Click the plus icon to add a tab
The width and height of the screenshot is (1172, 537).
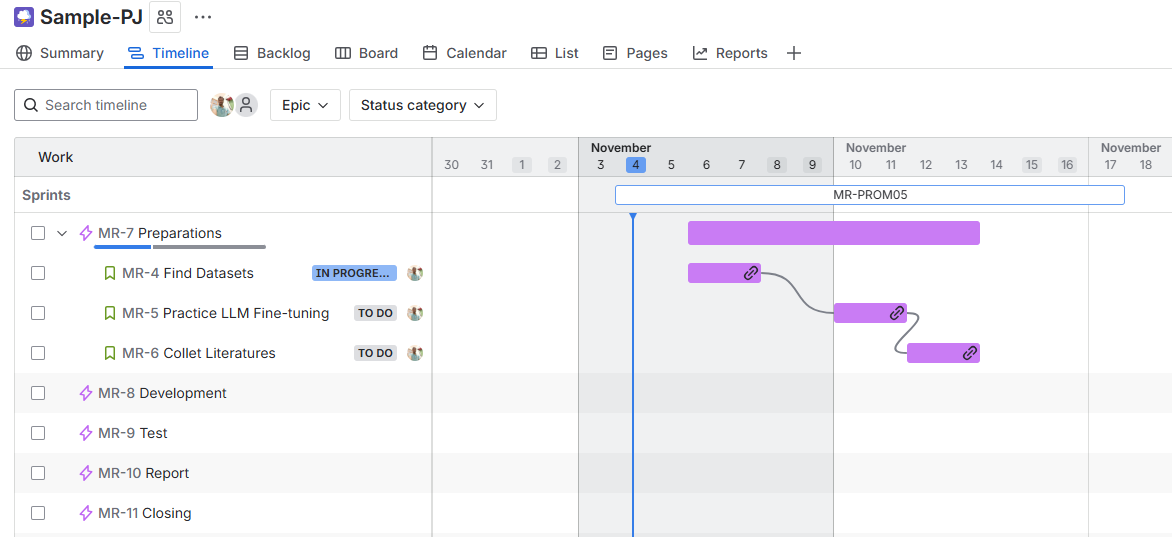[794, 53]
